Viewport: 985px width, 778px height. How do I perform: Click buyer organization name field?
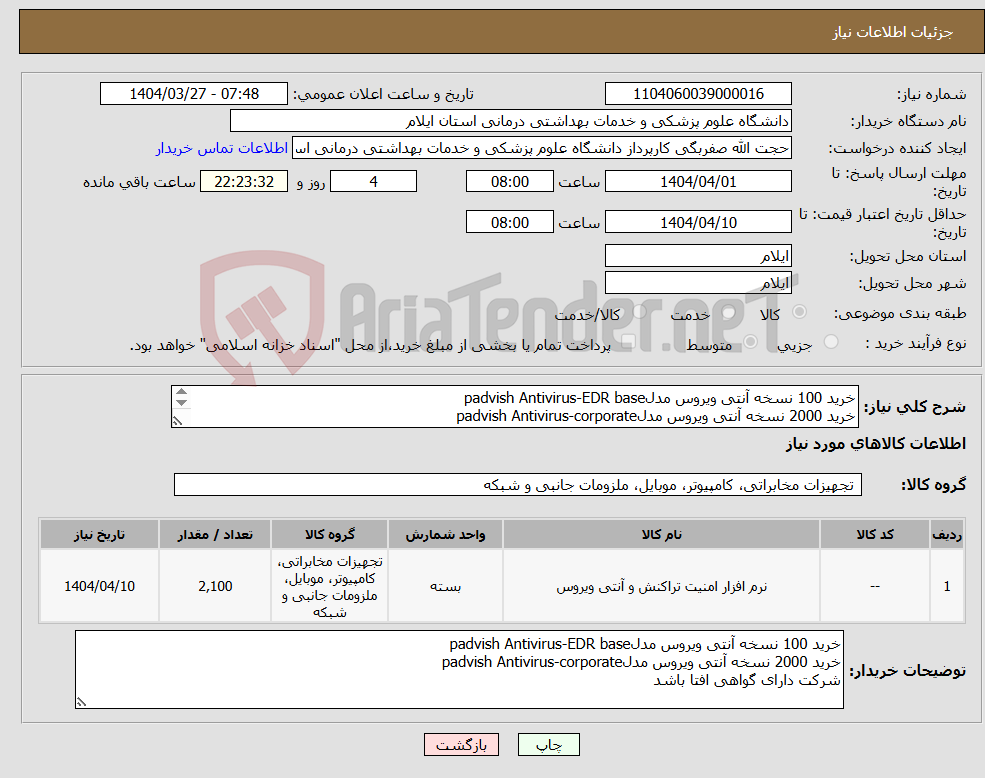click(511, 121)
